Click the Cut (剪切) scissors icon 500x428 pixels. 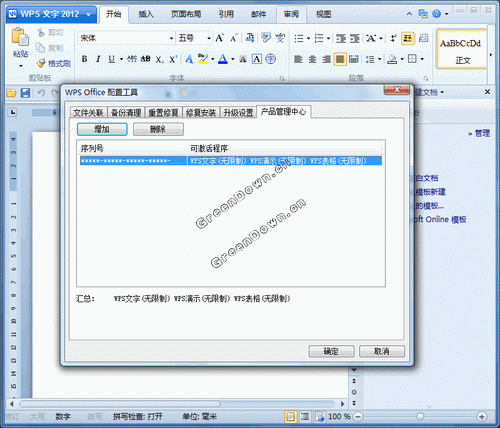pos(41,32)
